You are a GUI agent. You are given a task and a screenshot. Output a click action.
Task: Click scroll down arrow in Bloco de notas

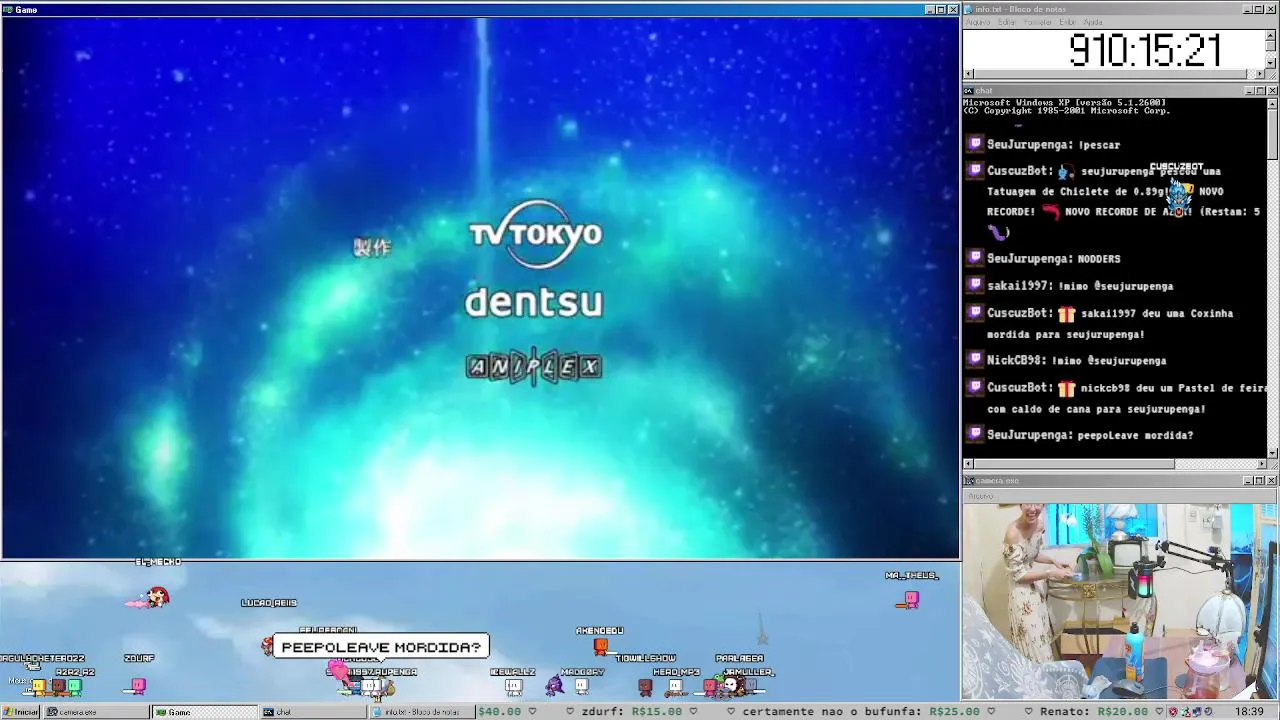tap(1271, 63)
